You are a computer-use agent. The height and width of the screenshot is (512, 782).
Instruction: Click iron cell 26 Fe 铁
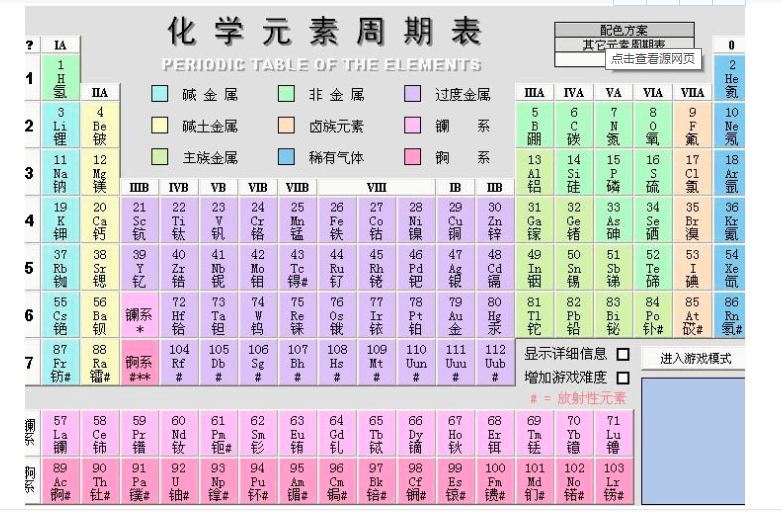(x=337, y=220)
